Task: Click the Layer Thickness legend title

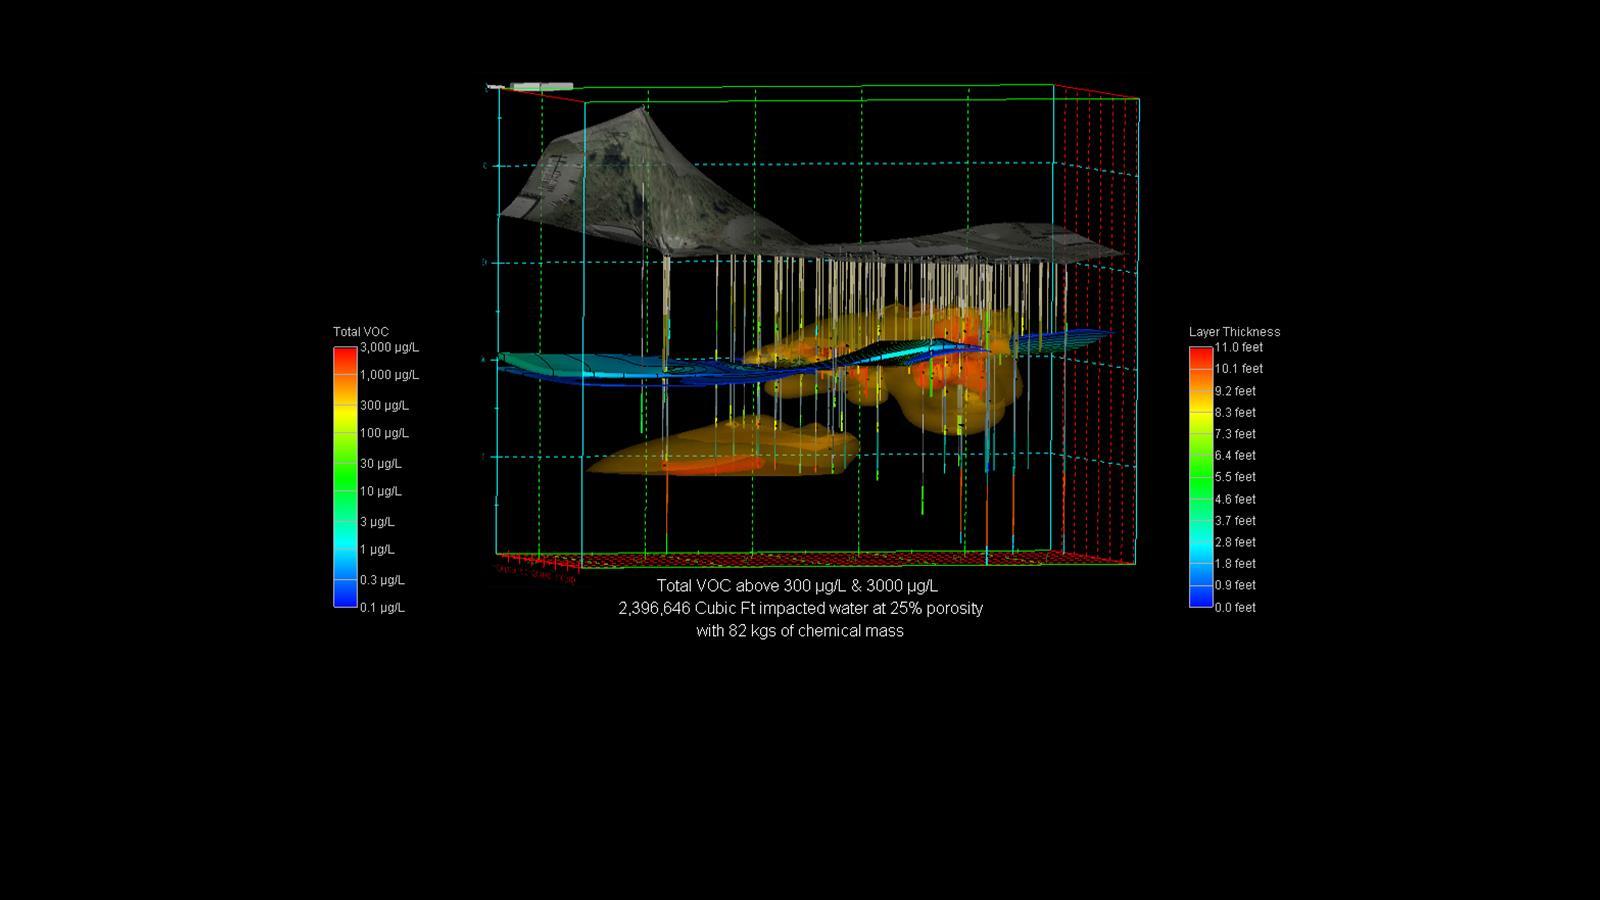Action: pyautogui.click(x=1234, y=332)
